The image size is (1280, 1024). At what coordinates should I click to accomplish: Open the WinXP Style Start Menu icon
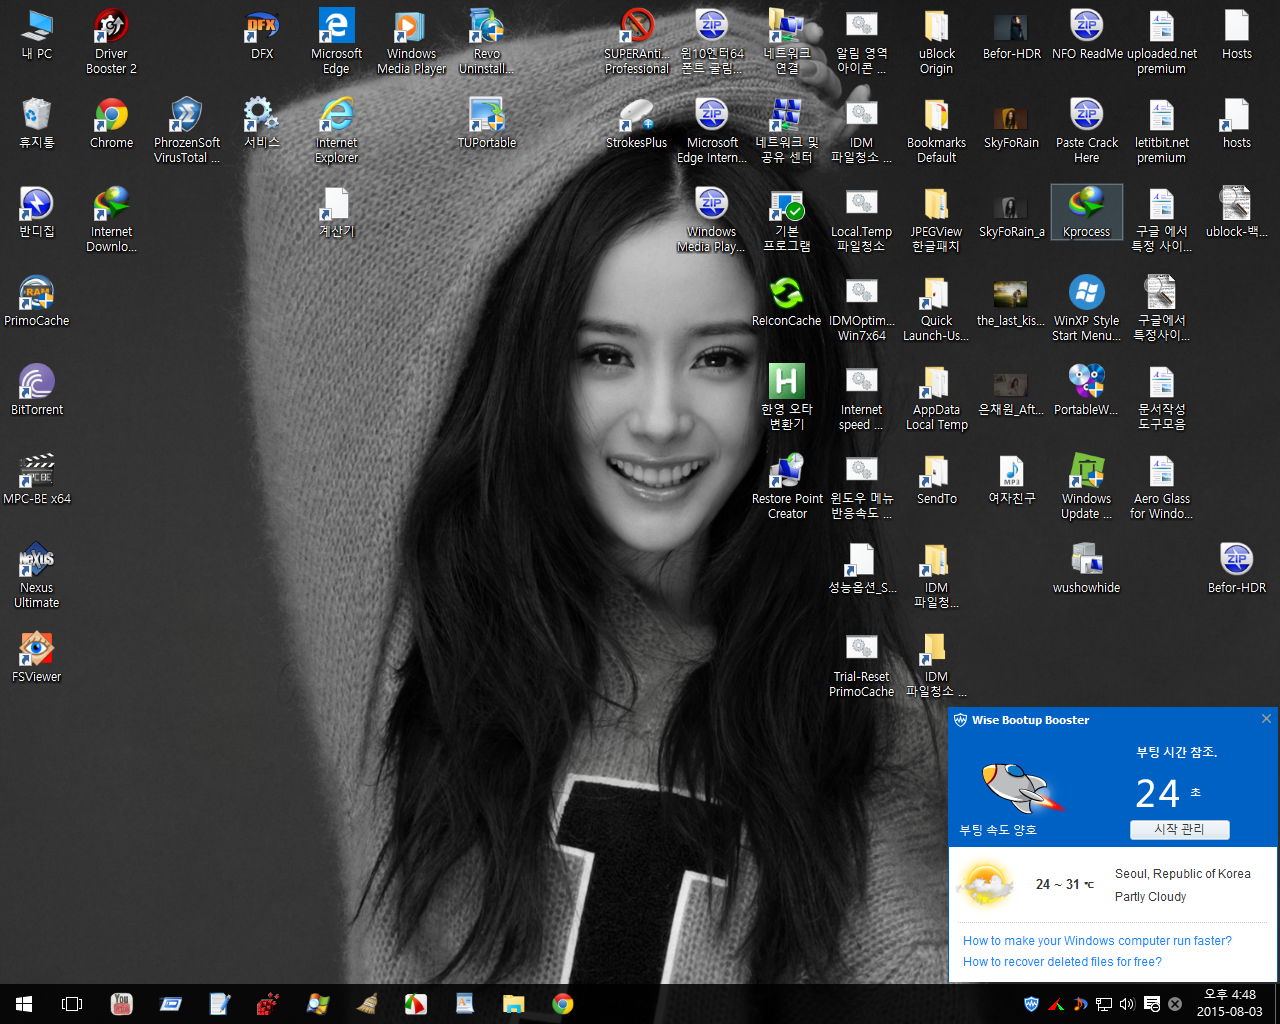pos(1087,309)
